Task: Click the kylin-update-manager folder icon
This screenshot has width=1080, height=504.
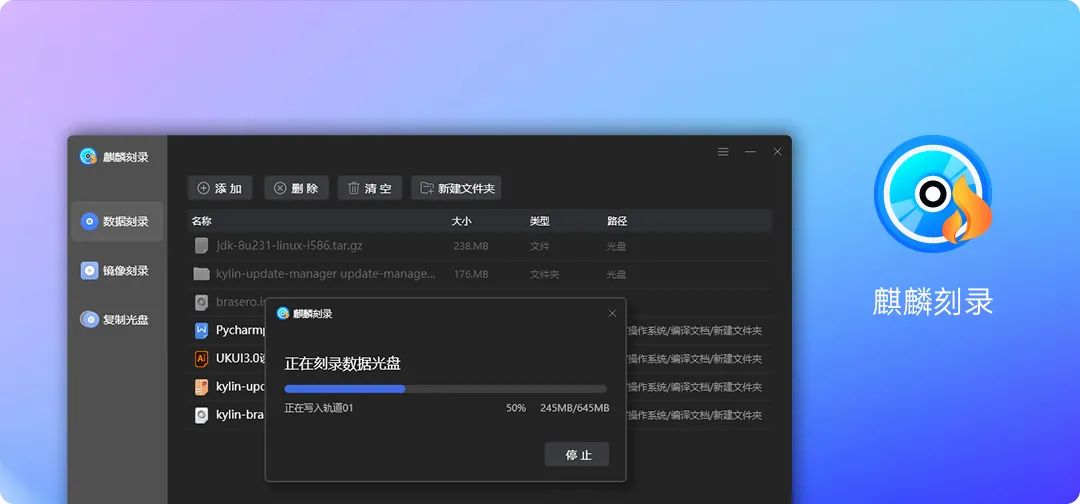Action: (201, 274)
